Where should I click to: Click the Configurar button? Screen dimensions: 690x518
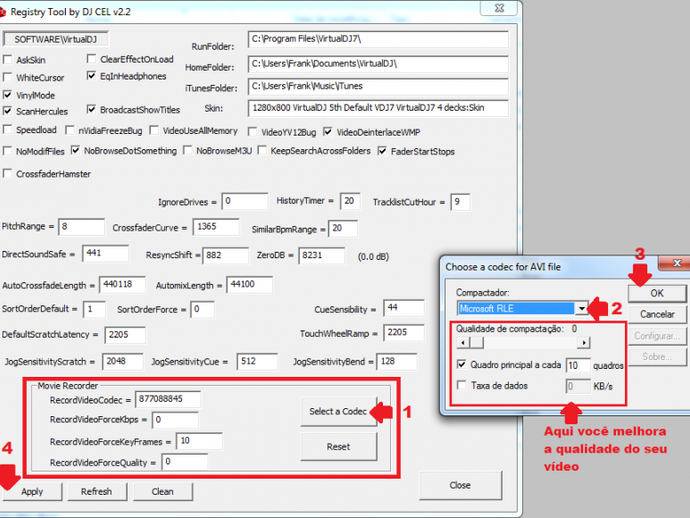point(657,336)
